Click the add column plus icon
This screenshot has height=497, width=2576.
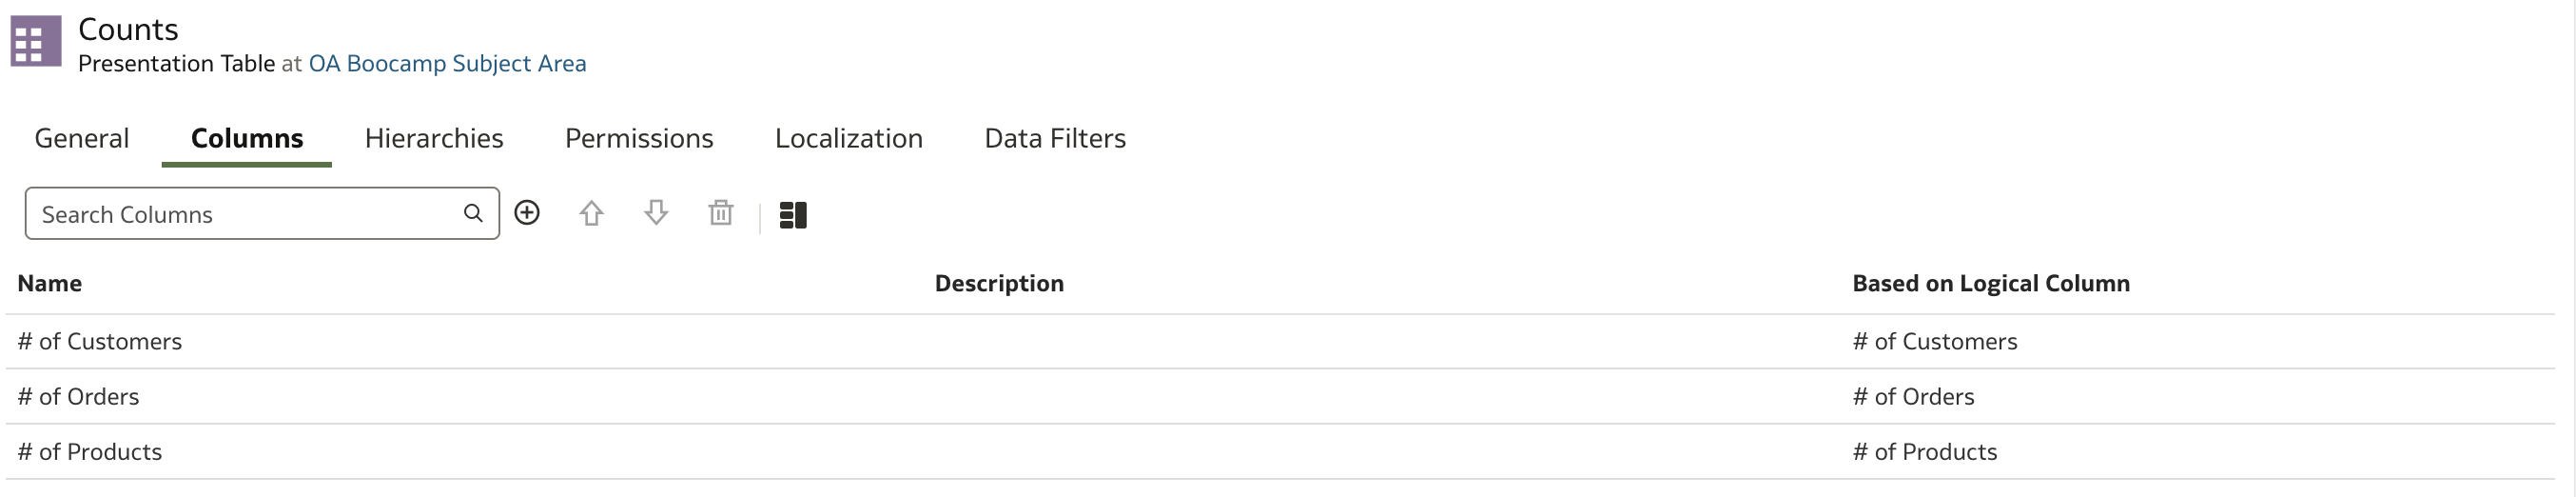tap(527, 213)
